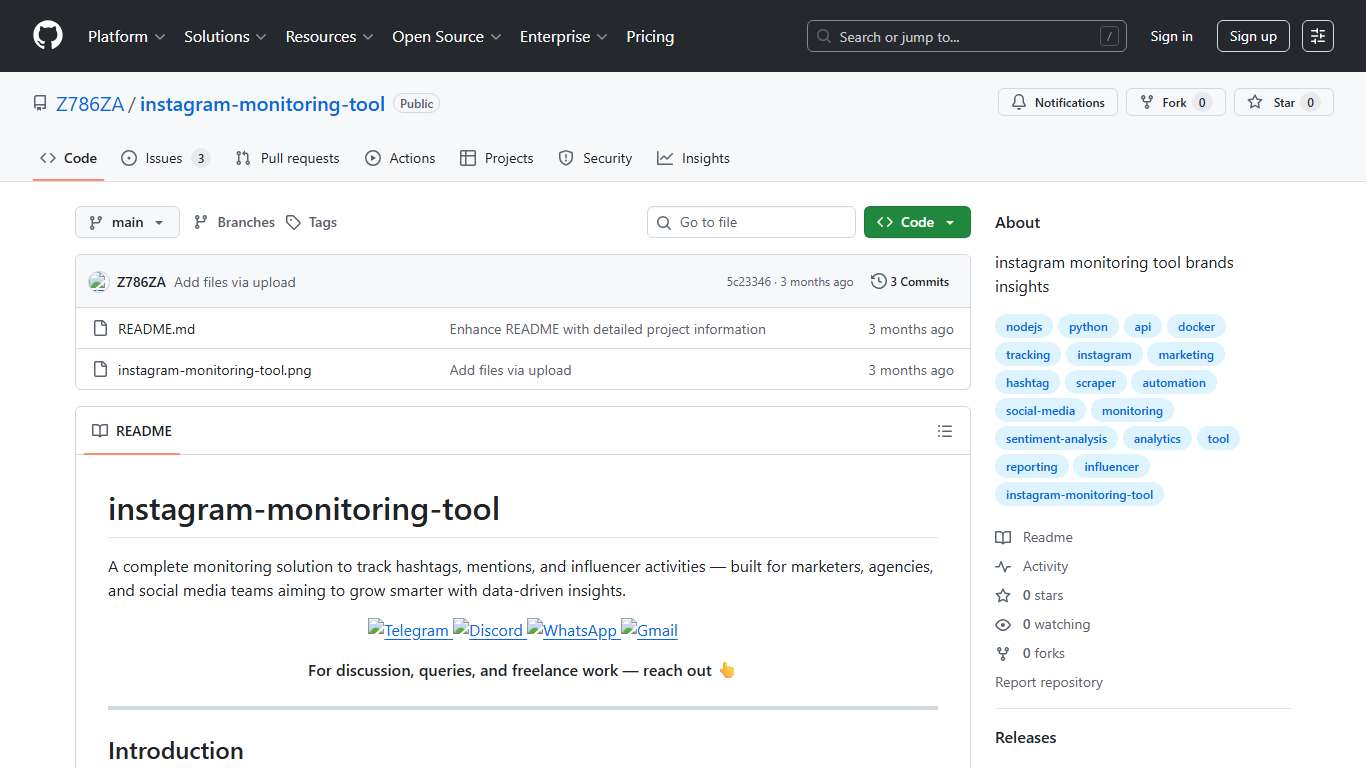Open the README outline list icon

coord(945,430)
